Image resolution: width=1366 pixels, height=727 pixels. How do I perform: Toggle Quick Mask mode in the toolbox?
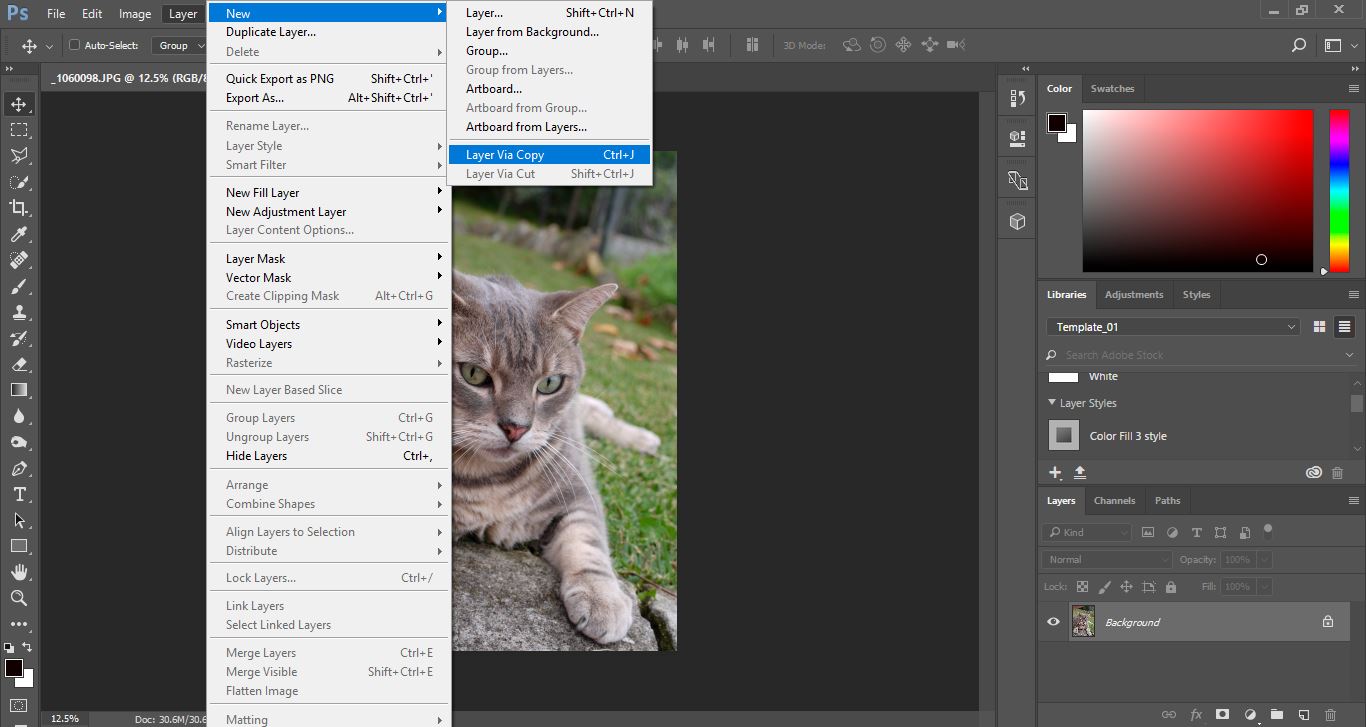pyautogui.click(x=19, y=705)
